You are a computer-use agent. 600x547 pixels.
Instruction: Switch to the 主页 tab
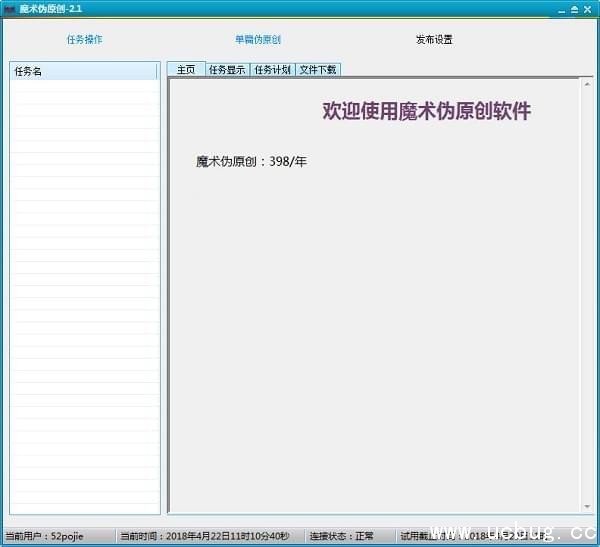pos(185,70)
